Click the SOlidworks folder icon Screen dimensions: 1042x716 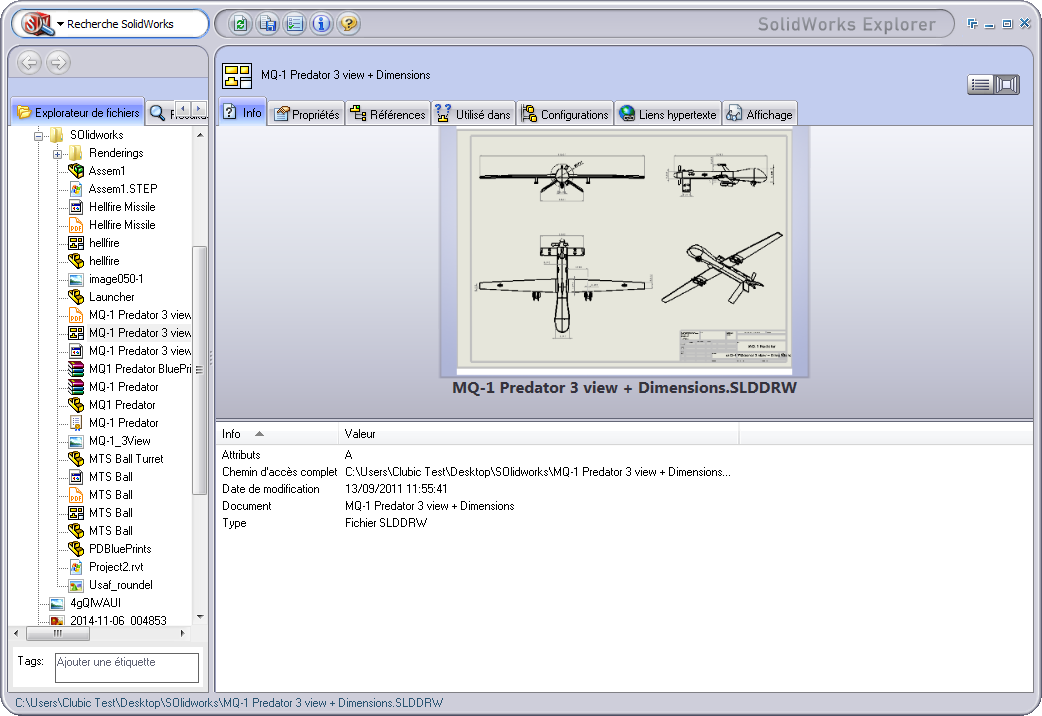58,135
